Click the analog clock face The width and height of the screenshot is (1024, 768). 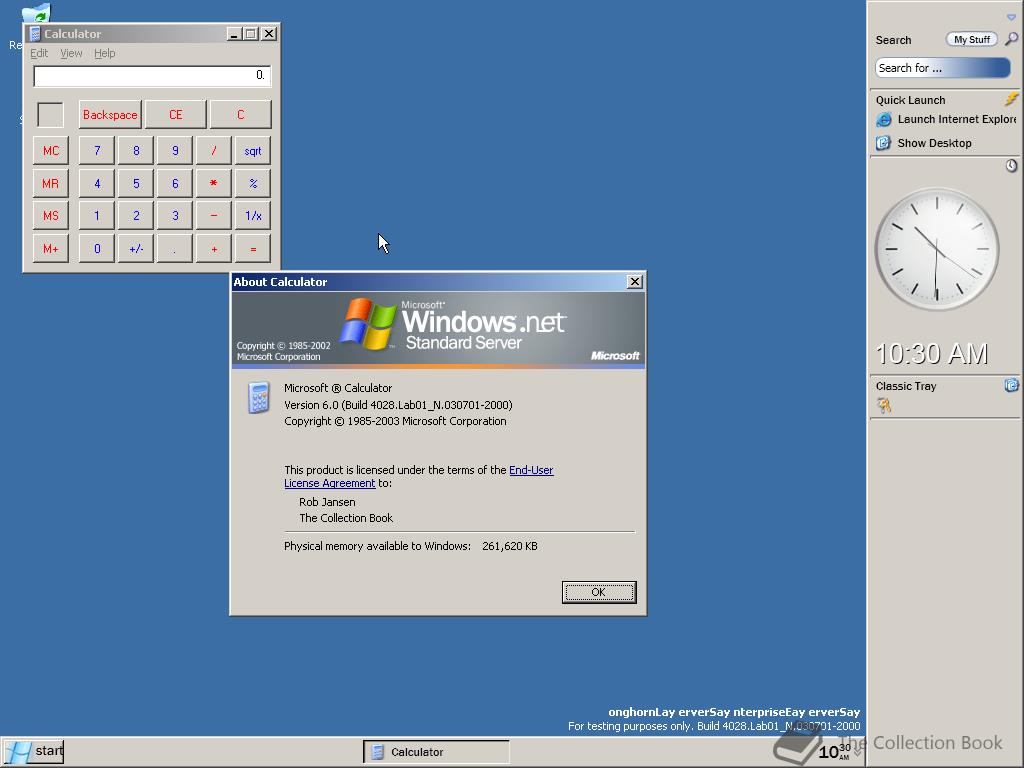[x=936, y=249]
